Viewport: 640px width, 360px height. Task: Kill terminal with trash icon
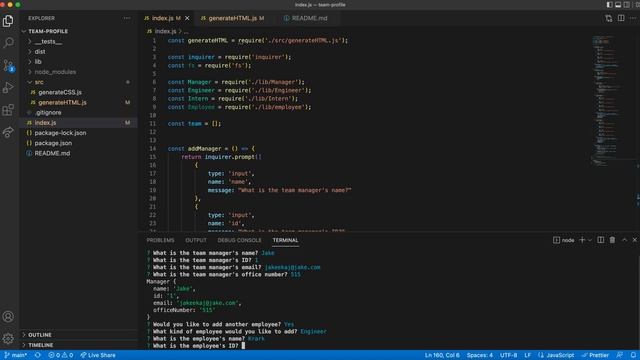coord(612,240)
